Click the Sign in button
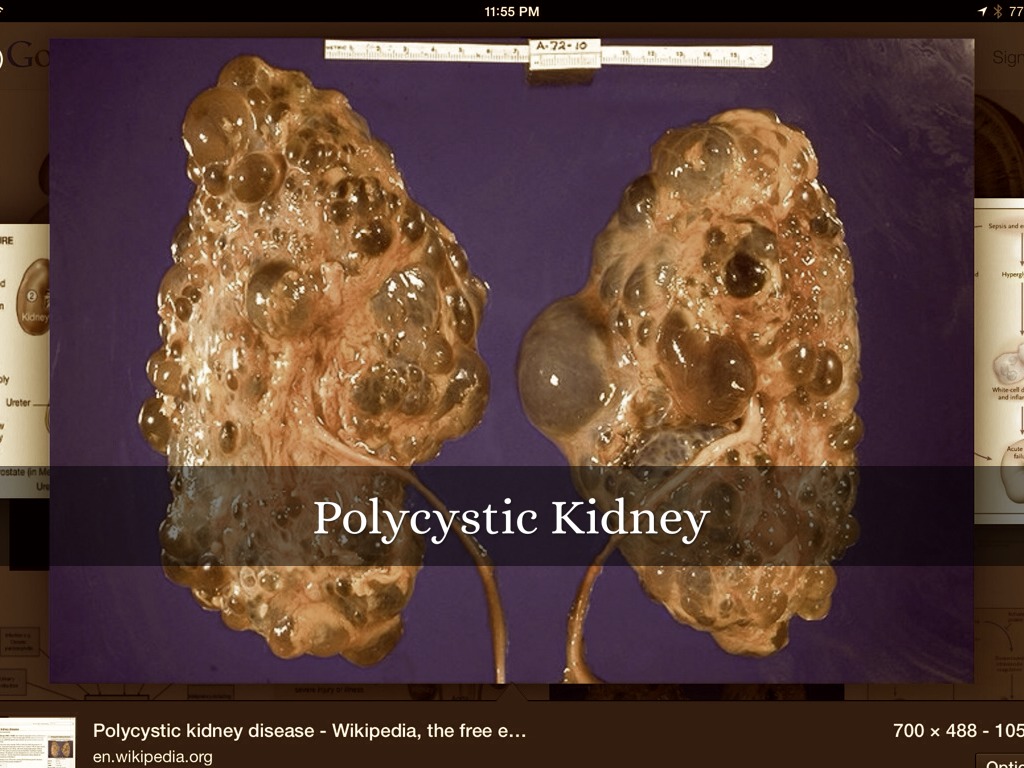Screen dimensions: 1024x768 (1005, 58)
